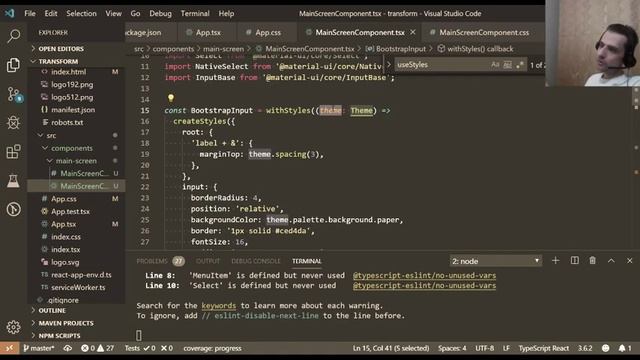Image resolution: width=640 pixels, height=360 pixels.
Task: Open the Explorer files icon
Action: 13,65
